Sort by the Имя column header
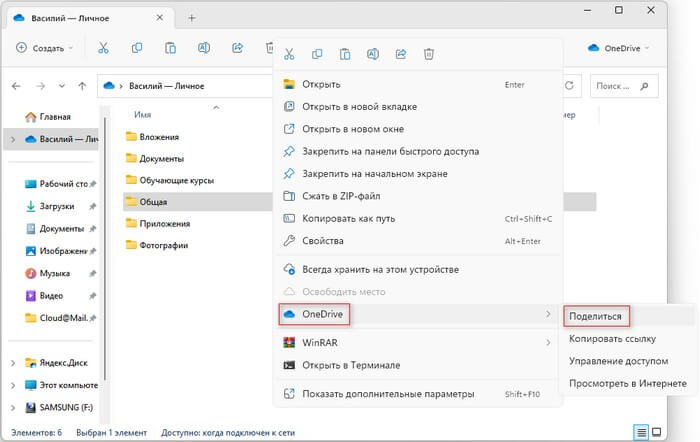The width and height of the screenshot is (700, 442). [x=143, y=115]
